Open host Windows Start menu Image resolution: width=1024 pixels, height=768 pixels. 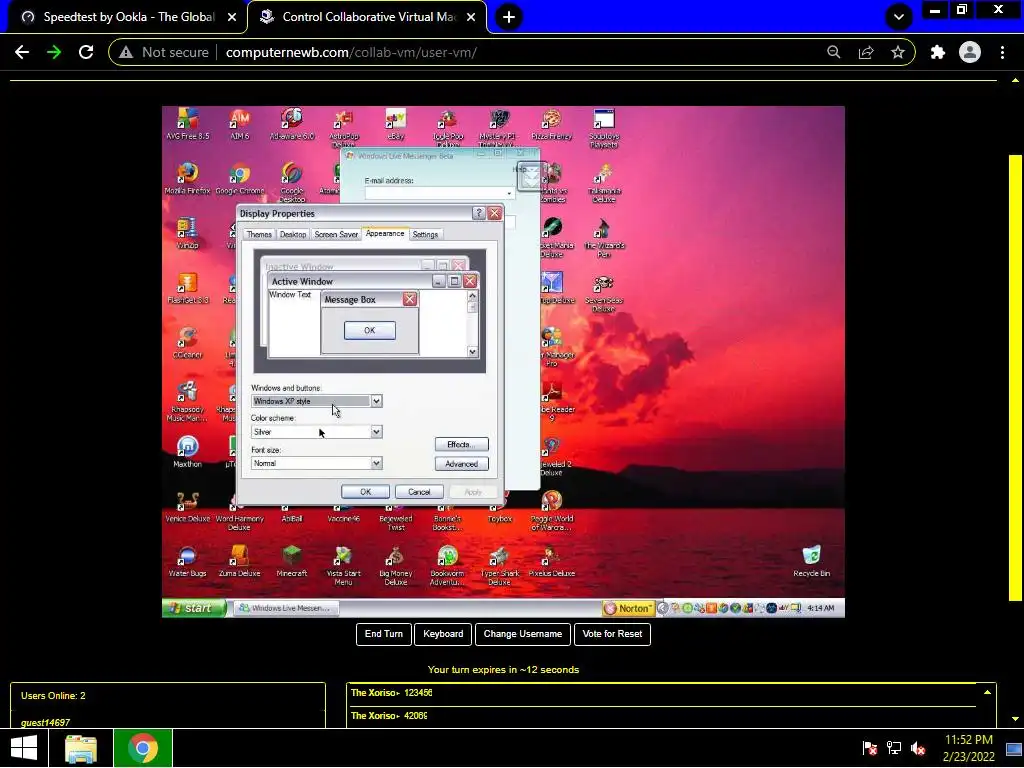pyautogui.click(x=24, y=748)
